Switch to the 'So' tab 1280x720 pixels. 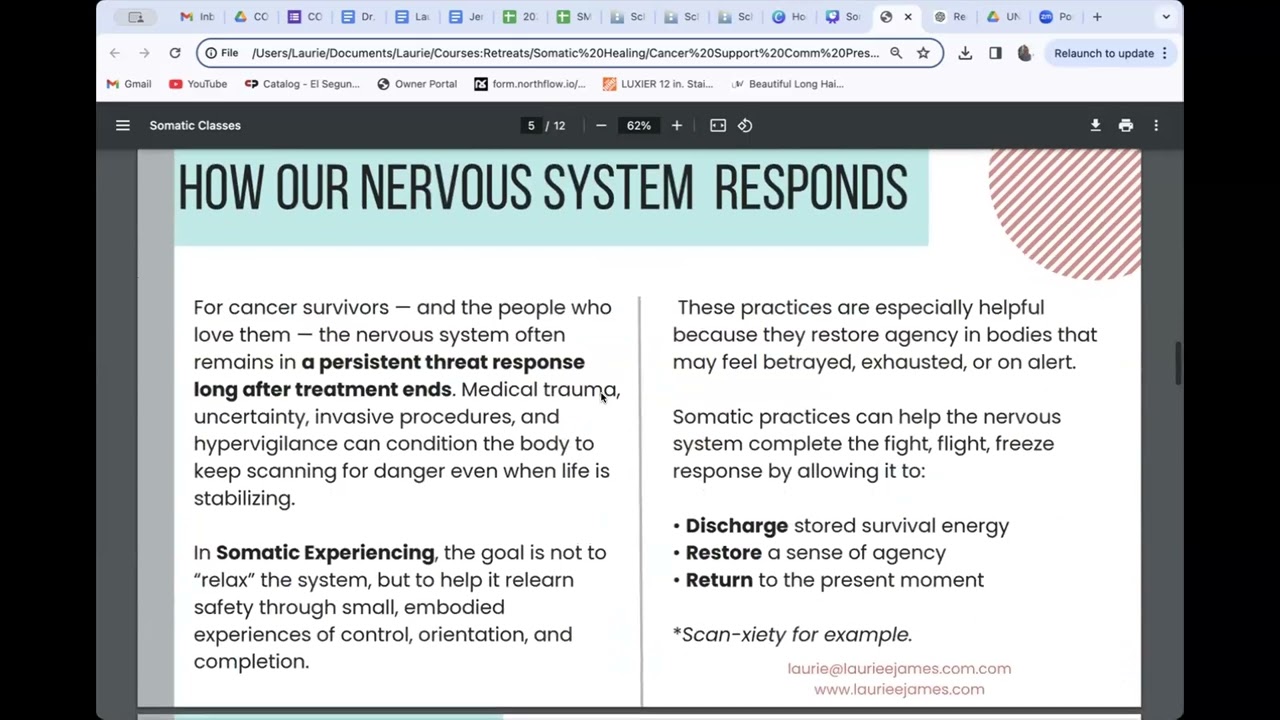[843, 17]
